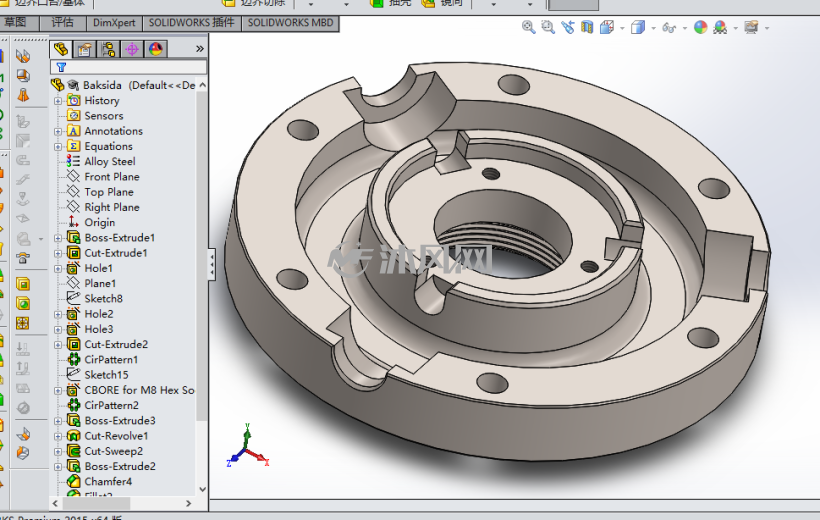
Task: Expand the Cut-Extrude1 feature
Action: point(58,253)
